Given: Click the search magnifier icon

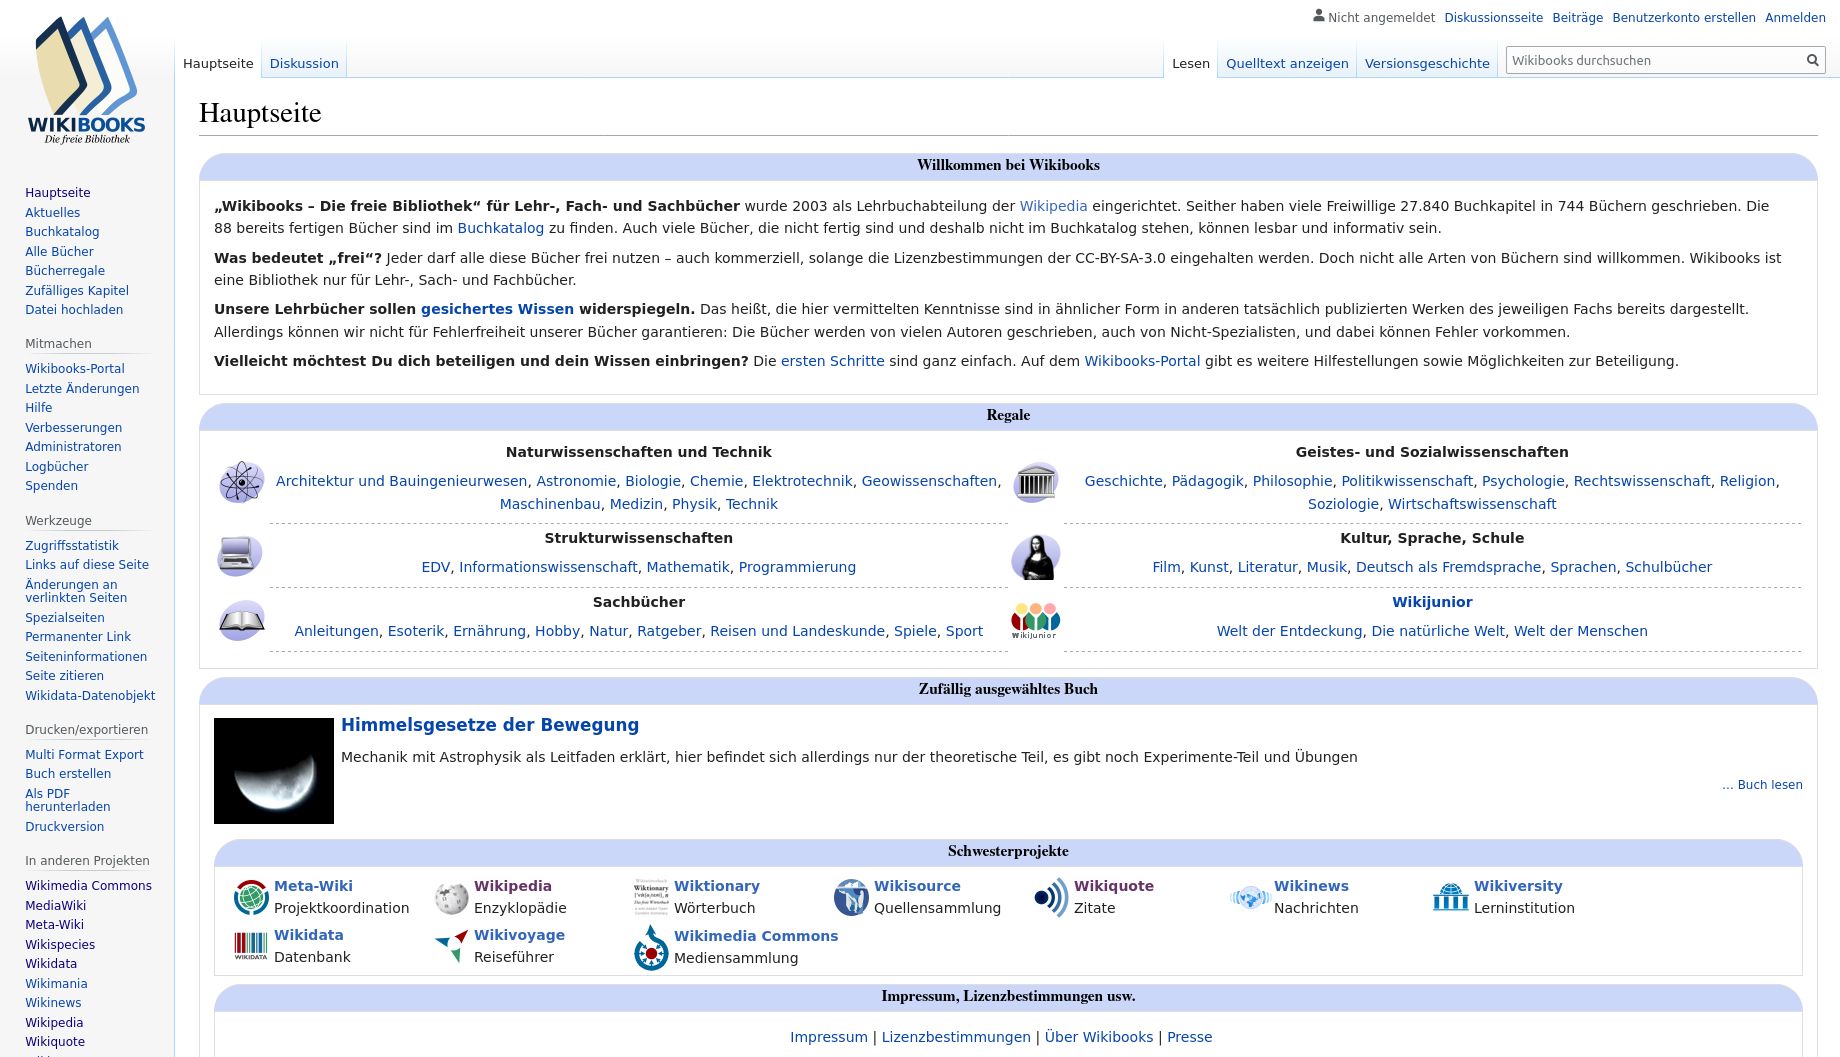Looking at the screenshot, I should pos(1812,60).
